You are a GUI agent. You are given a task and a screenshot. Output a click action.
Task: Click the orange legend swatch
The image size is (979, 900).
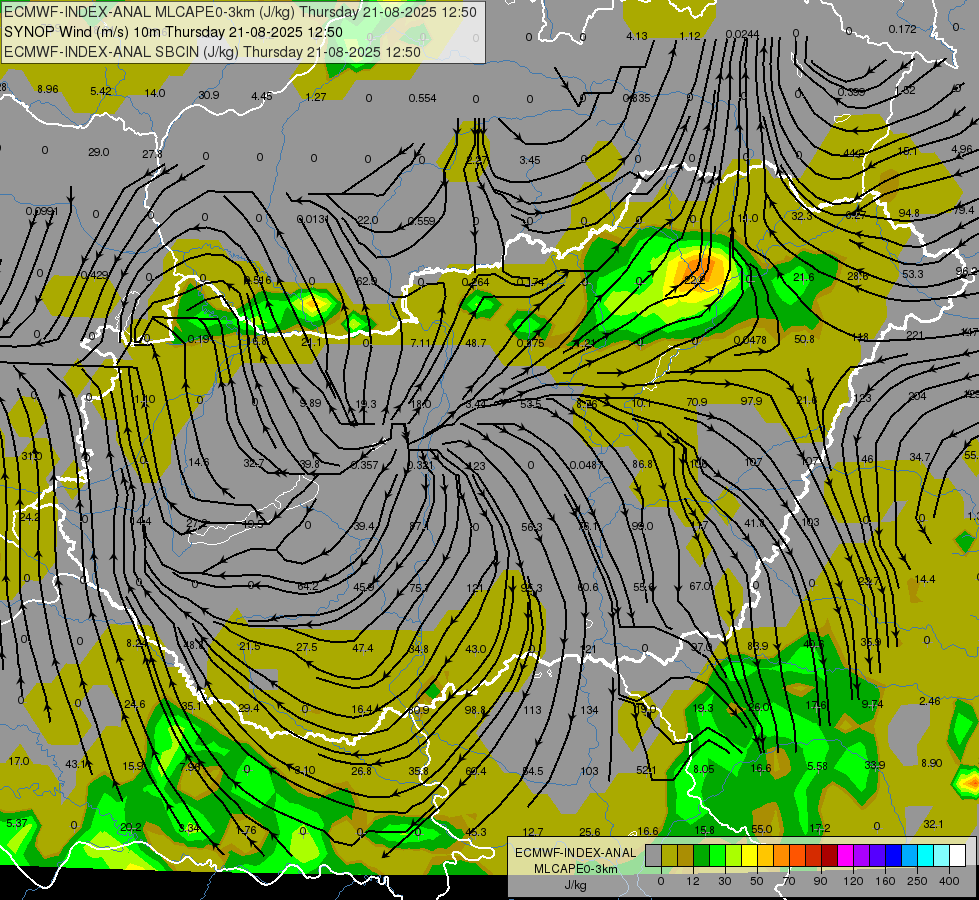(x=782, y=855)
